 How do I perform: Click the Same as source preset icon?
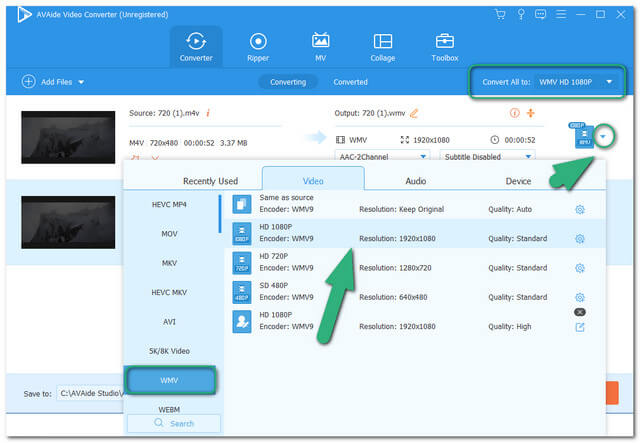click(x=242, y=204)
